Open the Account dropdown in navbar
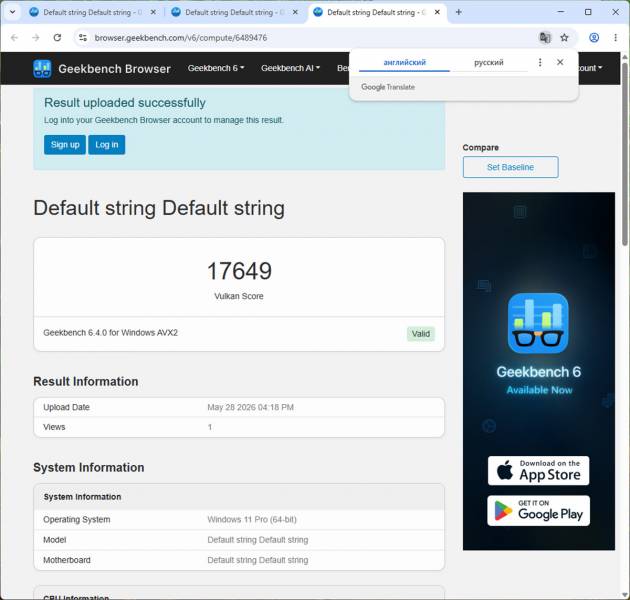630x600 pixels. (589, 68)
